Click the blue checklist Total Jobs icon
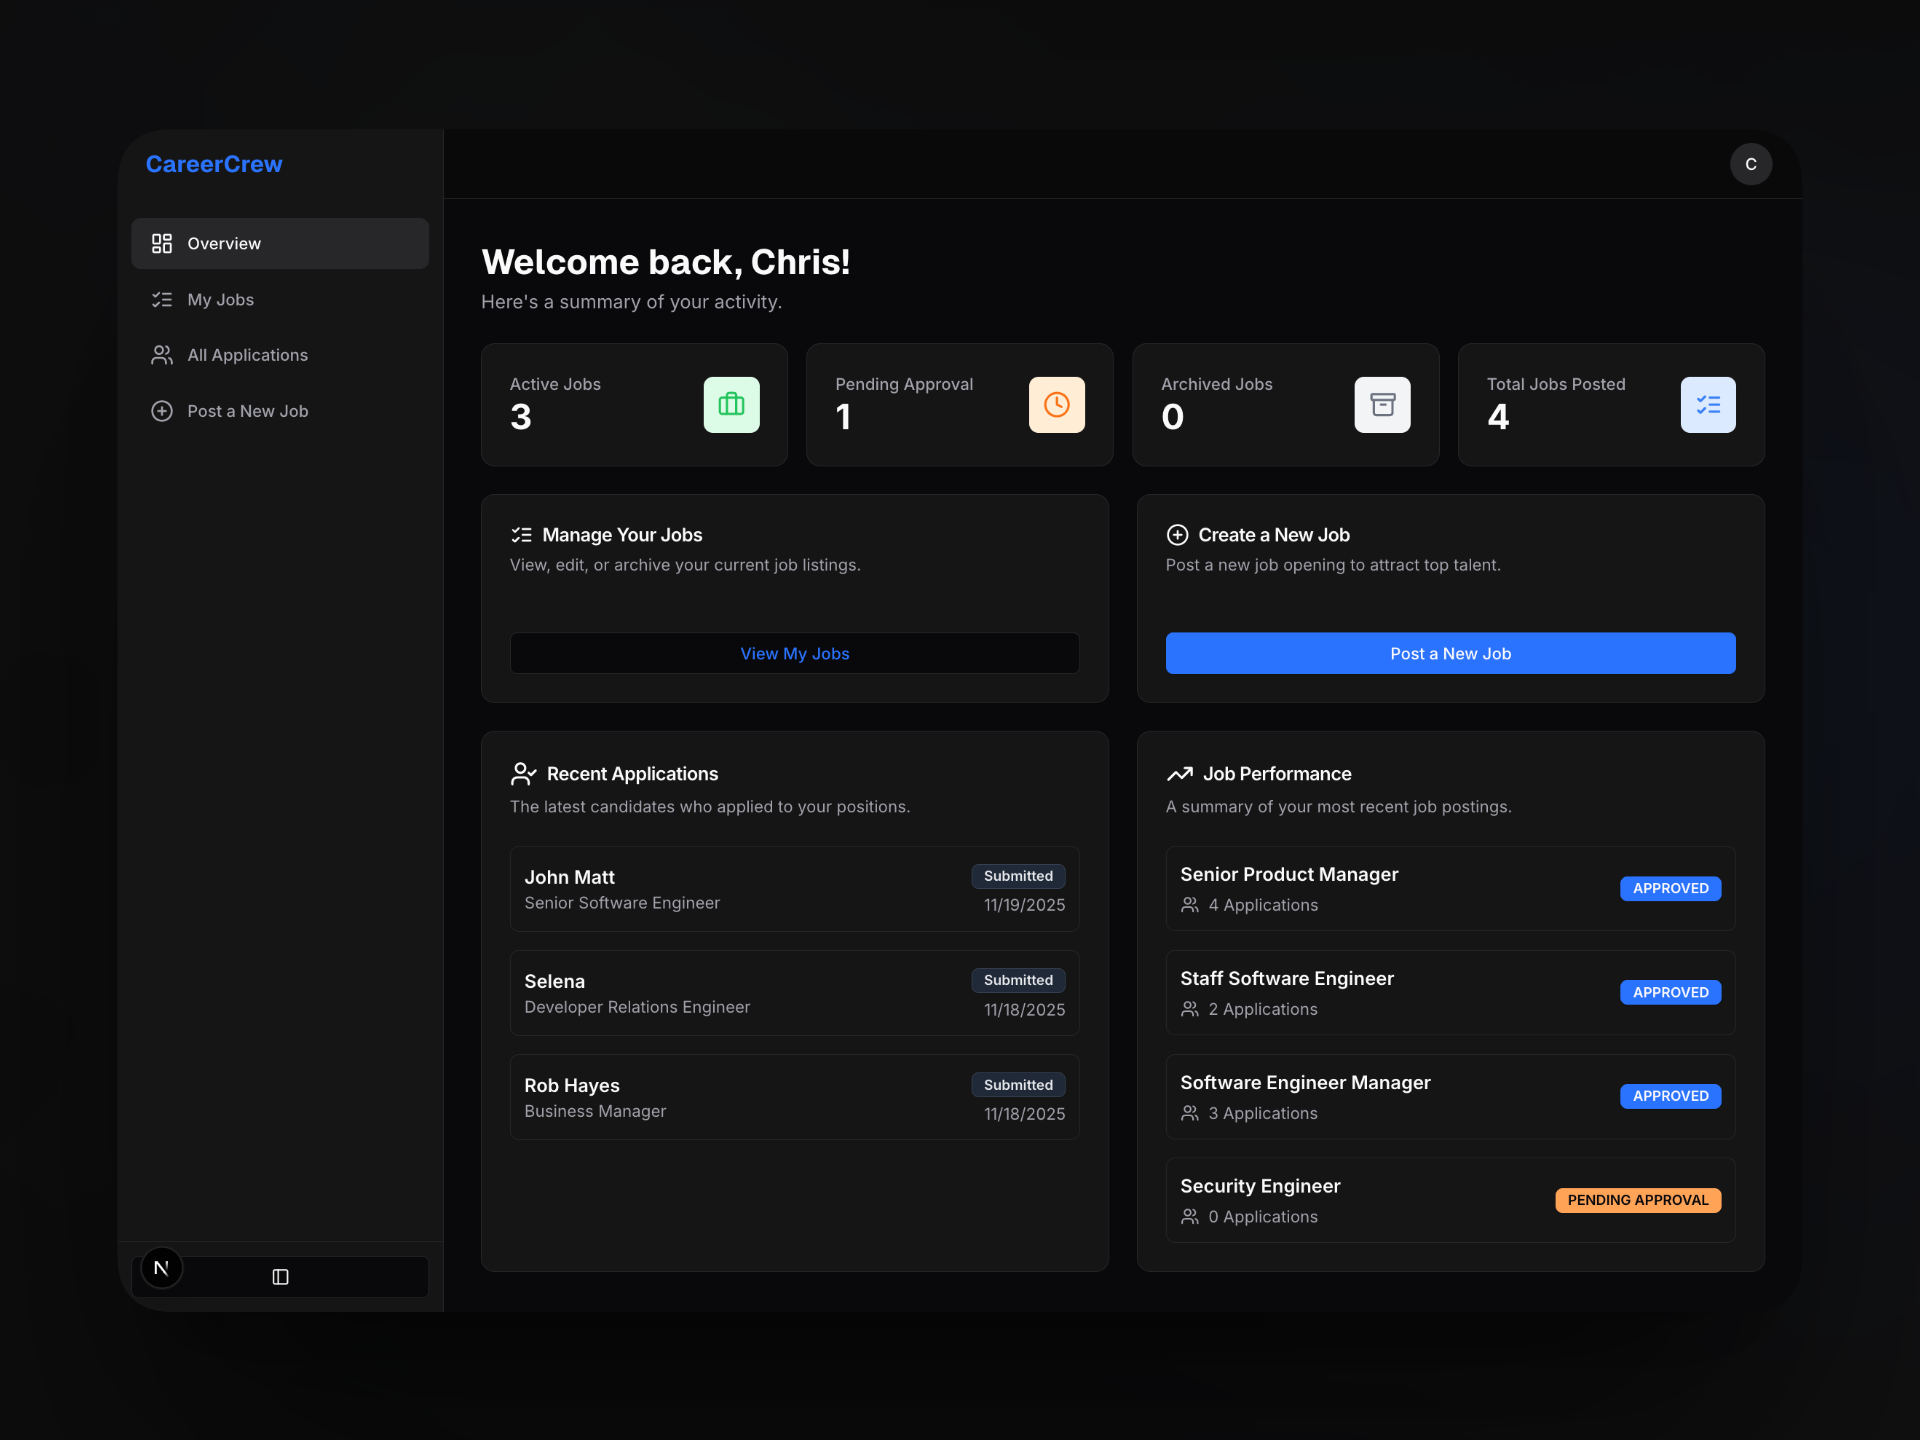The width and height of the screenshot is (1920, 1440). 1707,404
